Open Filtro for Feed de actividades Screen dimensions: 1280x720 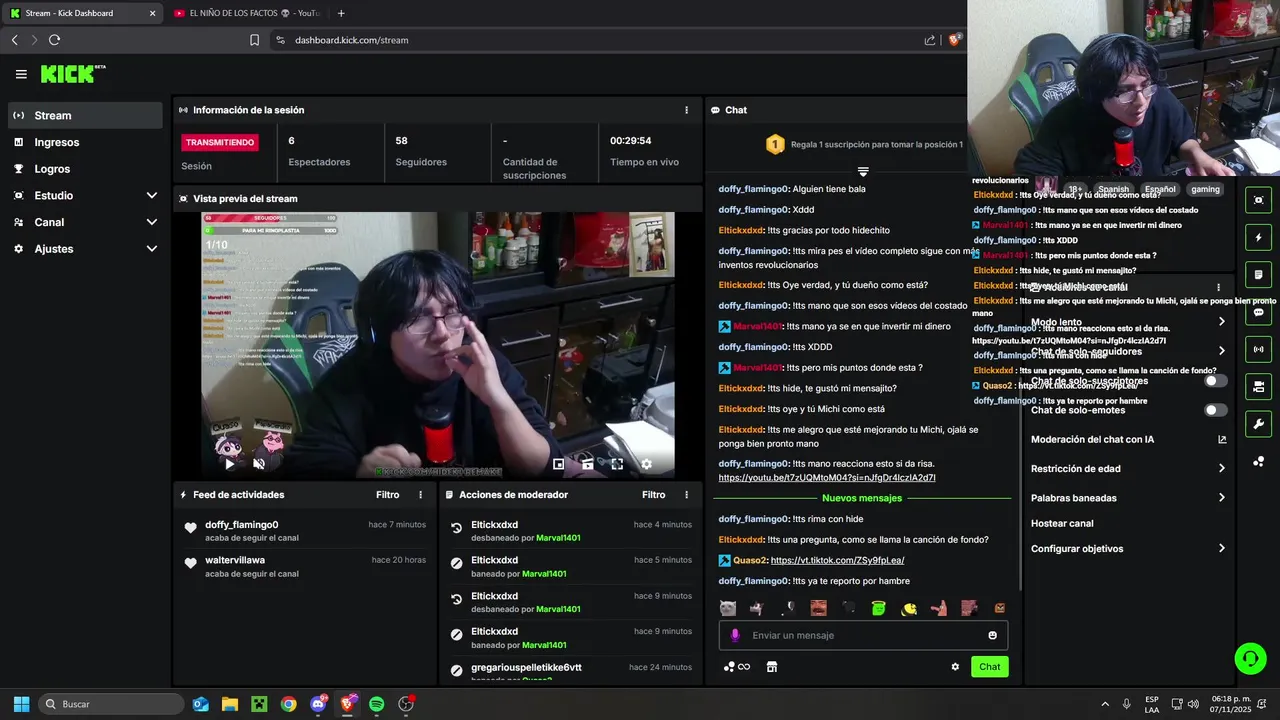(387, 495)
